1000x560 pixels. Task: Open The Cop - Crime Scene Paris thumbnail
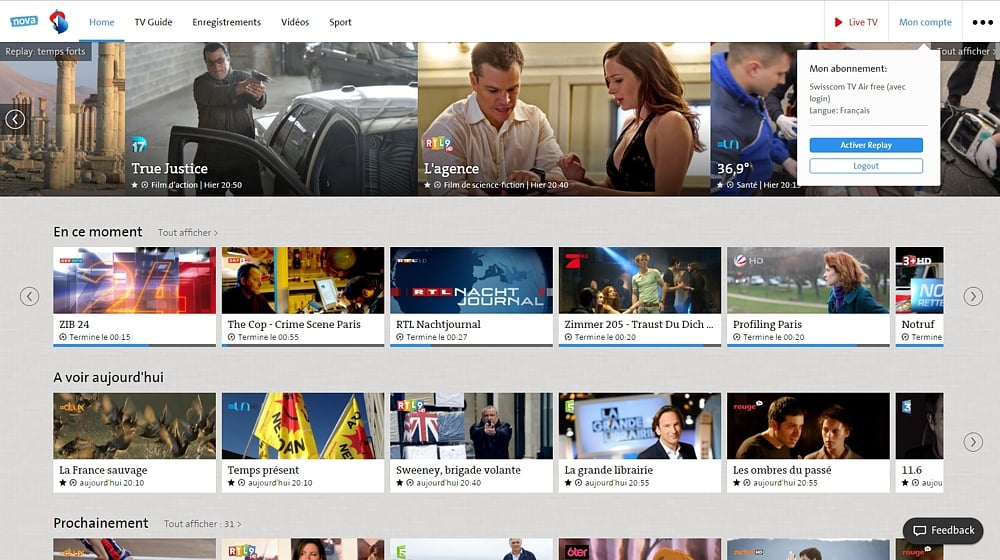click(x=303, y=281)
